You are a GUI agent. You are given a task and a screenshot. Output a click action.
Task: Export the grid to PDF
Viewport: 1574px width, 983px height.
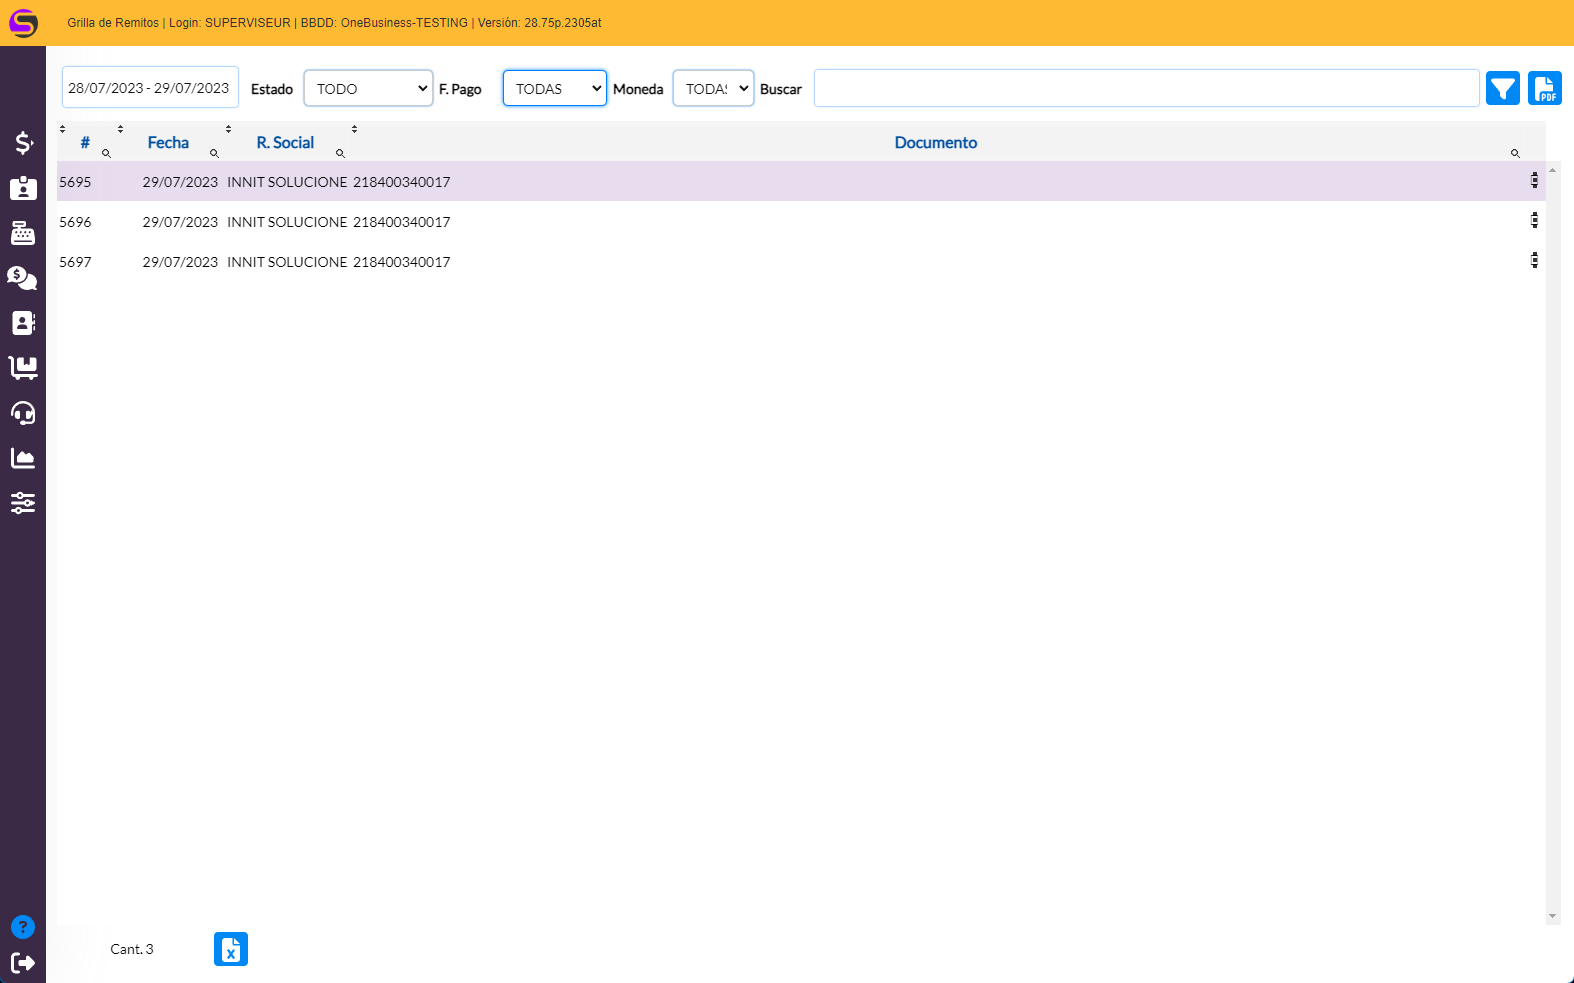click(x=1544, y=89)
